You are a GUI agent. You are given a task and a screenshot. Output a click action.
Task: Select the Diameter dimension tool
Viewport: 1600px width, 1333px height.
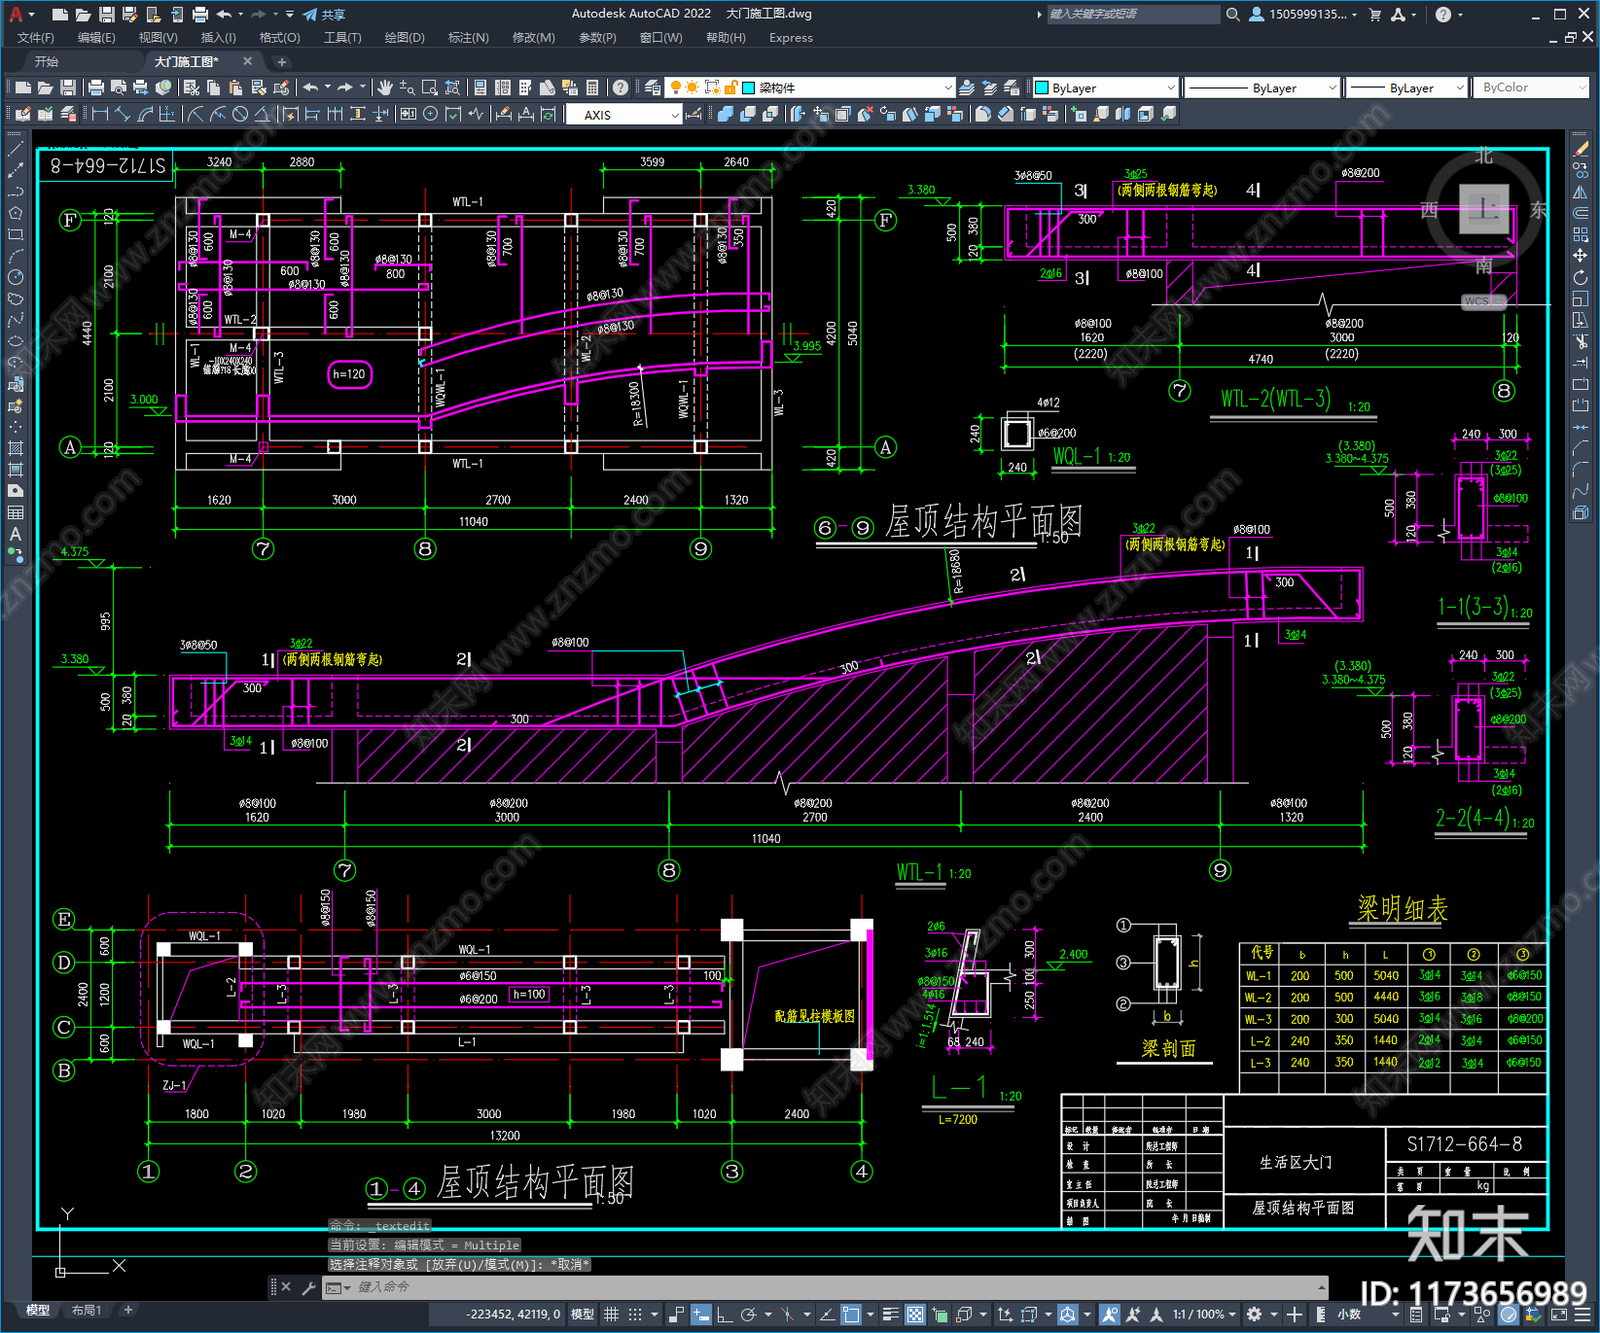click(x=240, y=114)
